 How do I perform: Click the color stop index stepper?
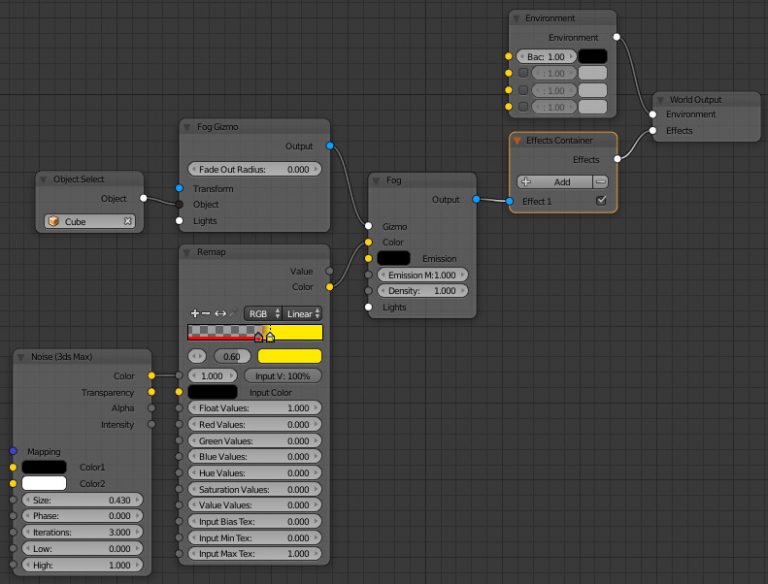[197, 356]
